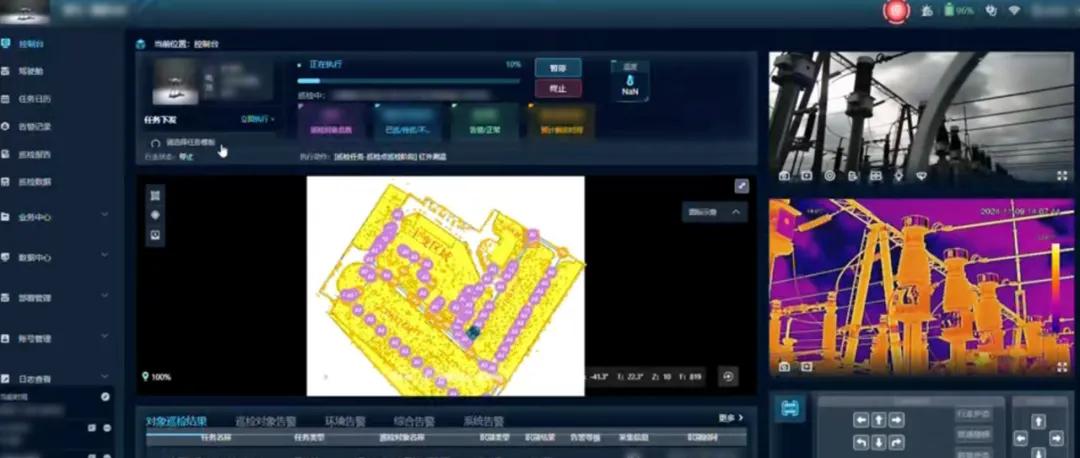This screenshot has height=458, width=1080.
Task: Click the robot icon on the map
Action: click(473, 332)
